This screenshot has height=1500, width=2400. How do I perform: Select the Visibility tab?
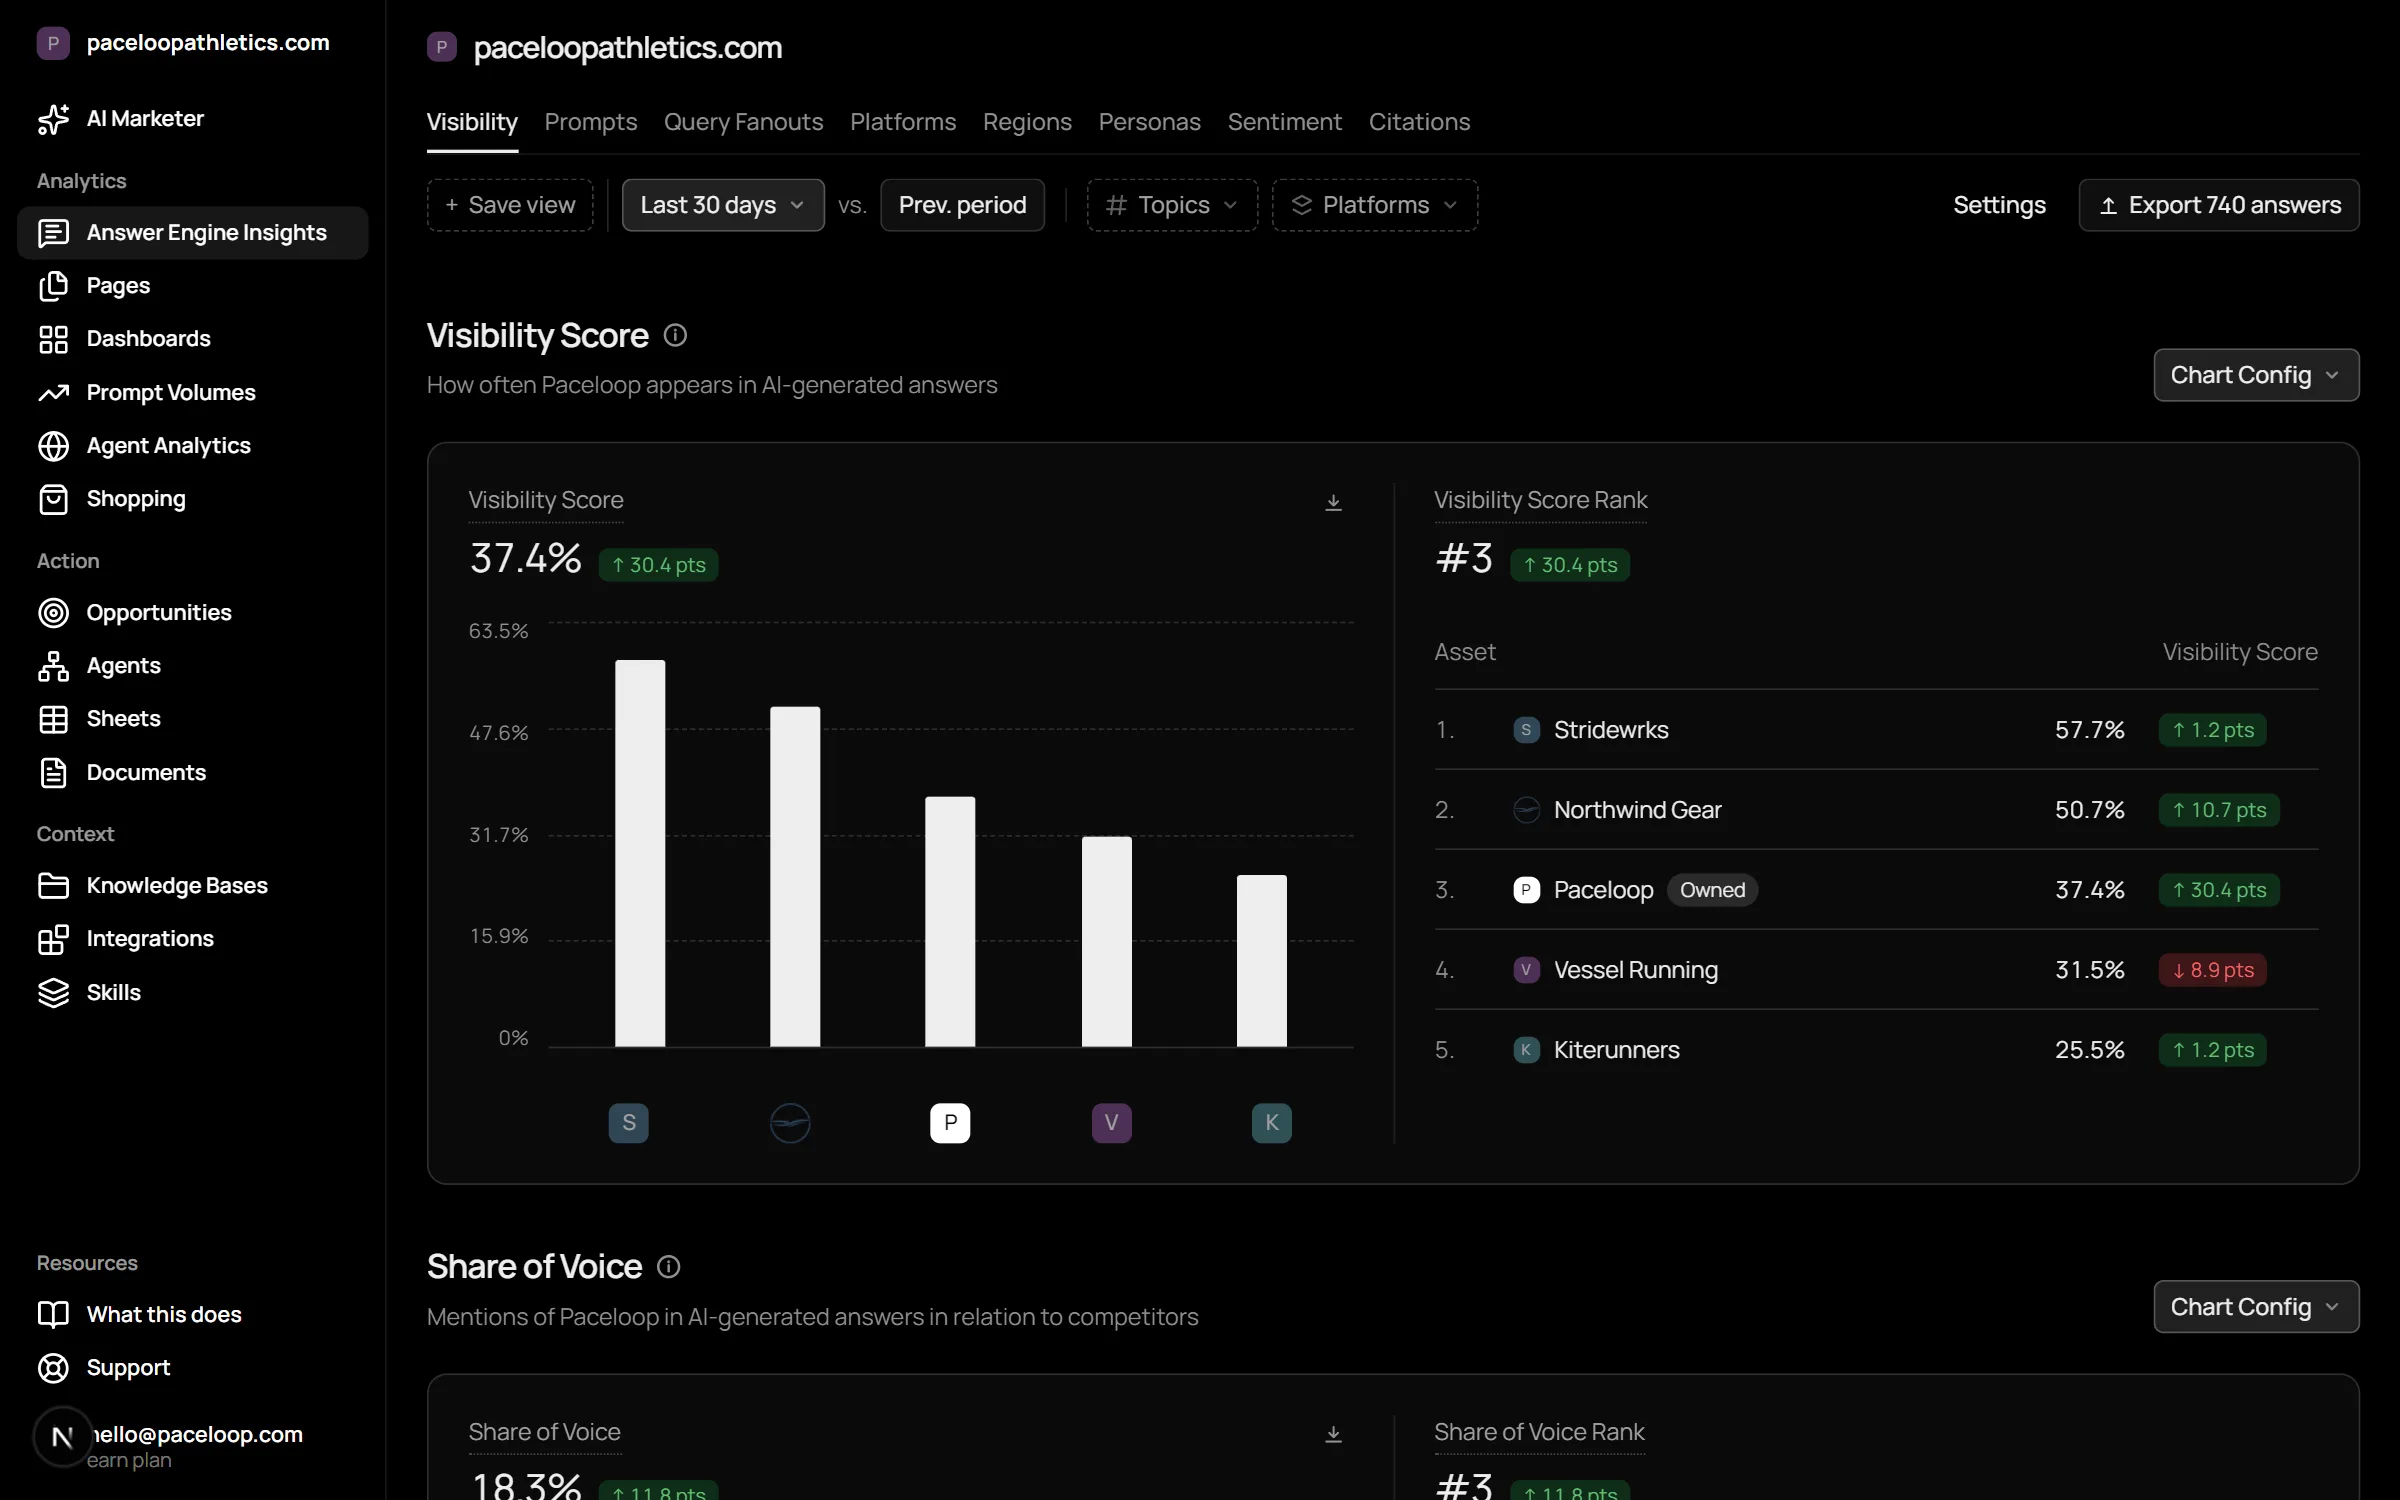[472, 122]
